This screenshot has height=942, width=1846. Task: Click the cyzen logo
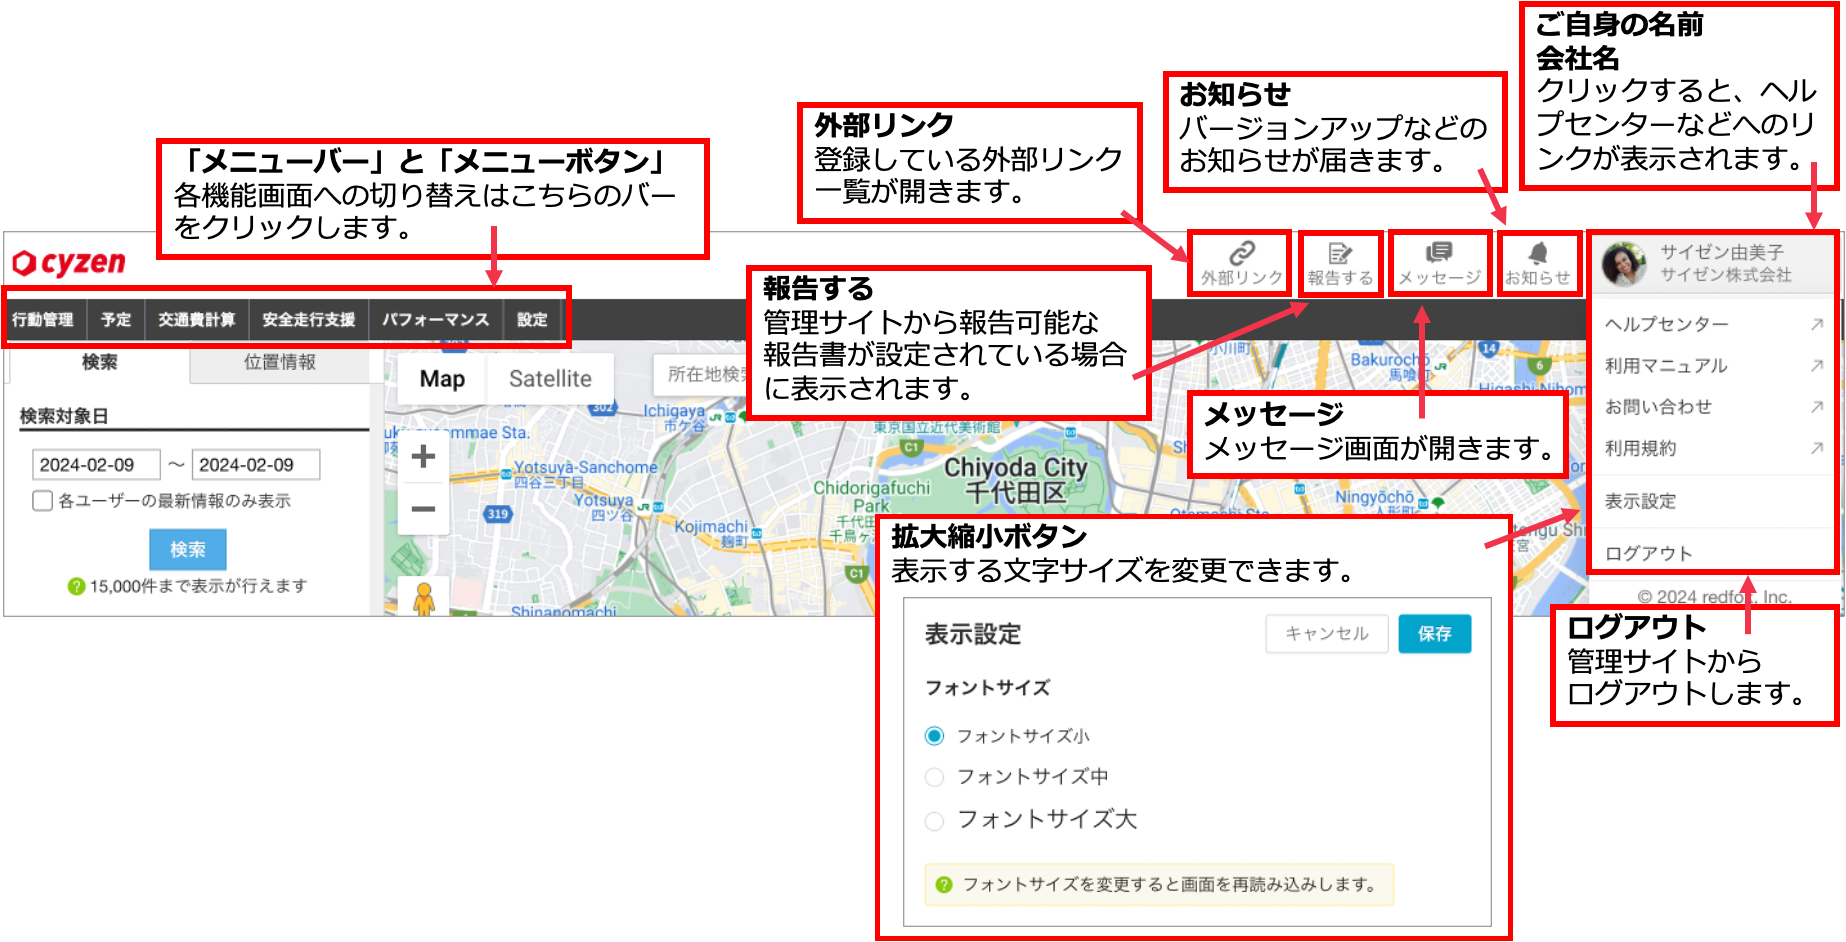[x=69, y=263]
